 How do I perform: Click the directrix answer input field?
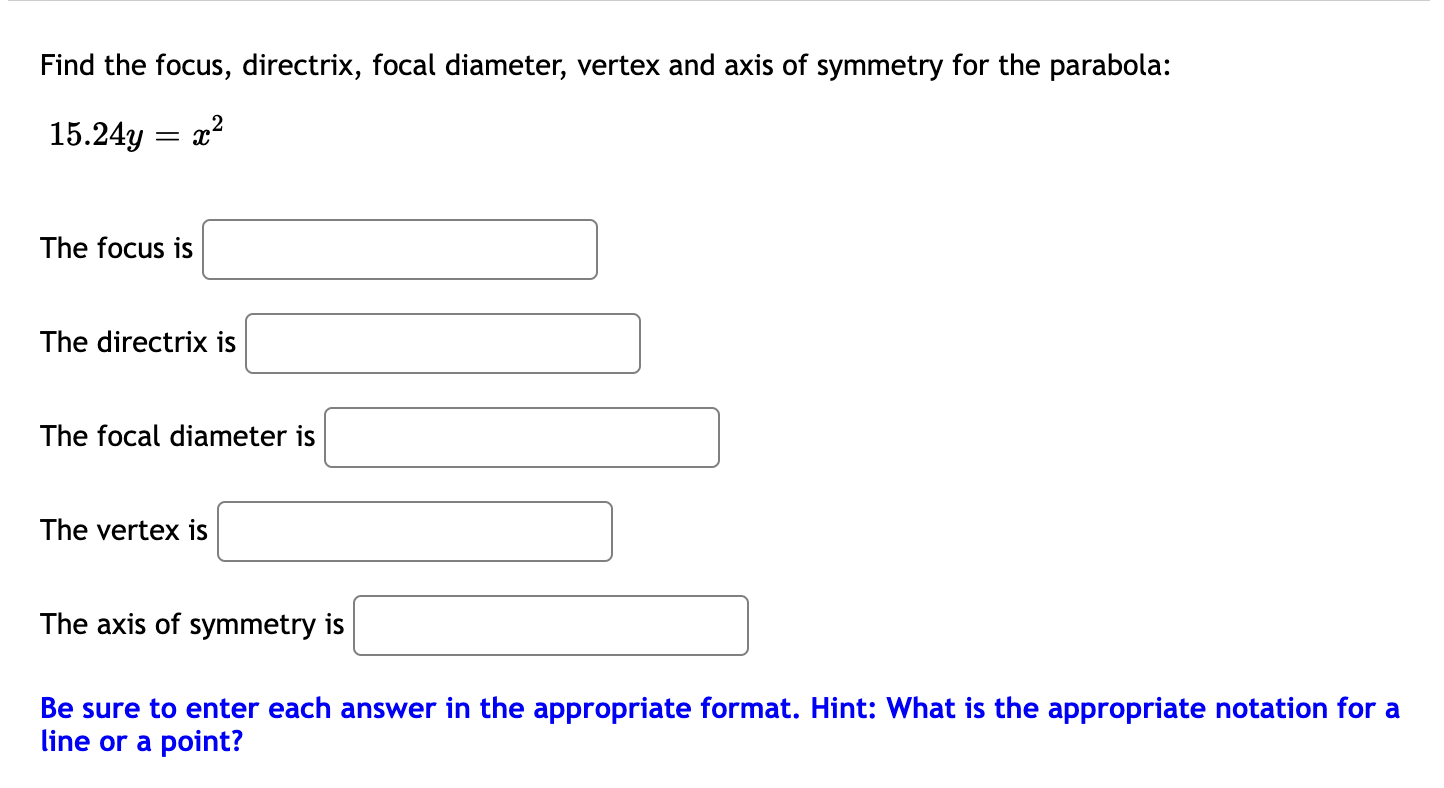click(442, 343)
